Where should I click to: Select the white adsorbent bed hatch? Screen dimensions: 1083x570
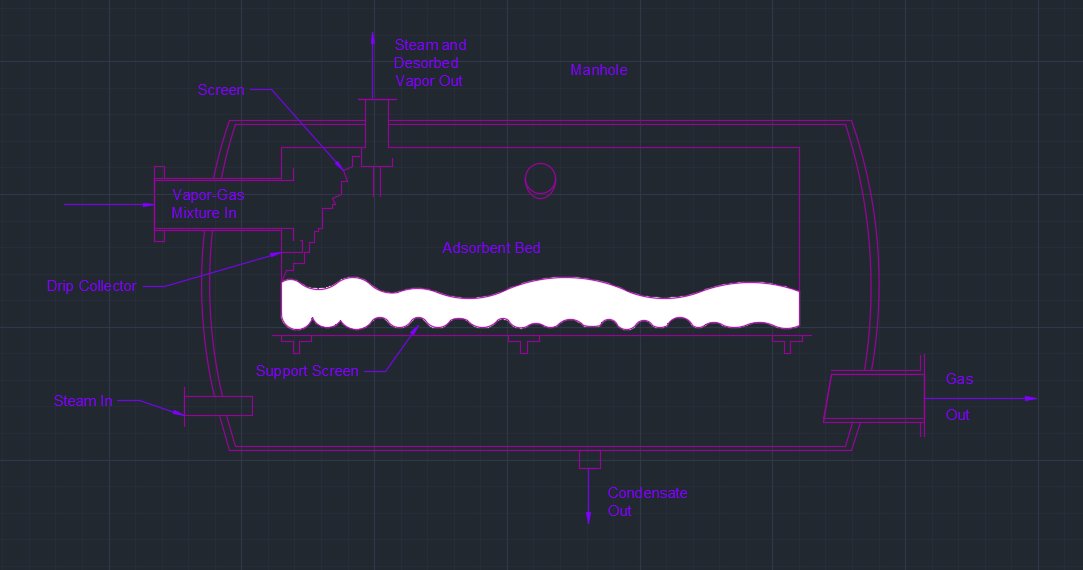coord(540,304)
